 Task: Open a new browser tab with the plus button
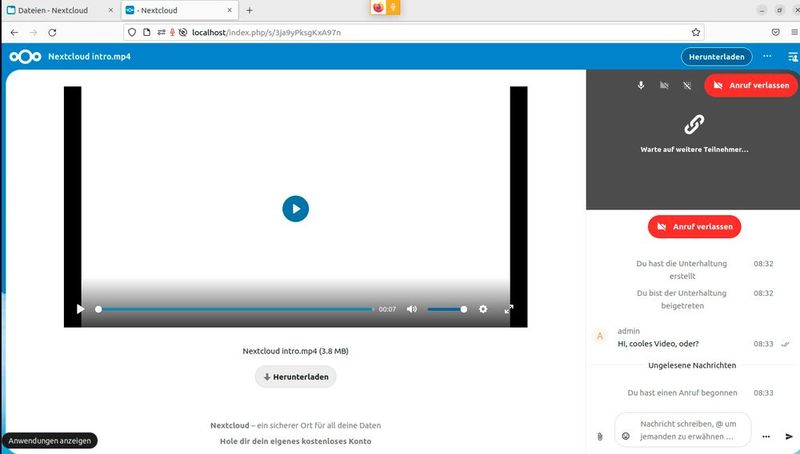click(249, 10)
